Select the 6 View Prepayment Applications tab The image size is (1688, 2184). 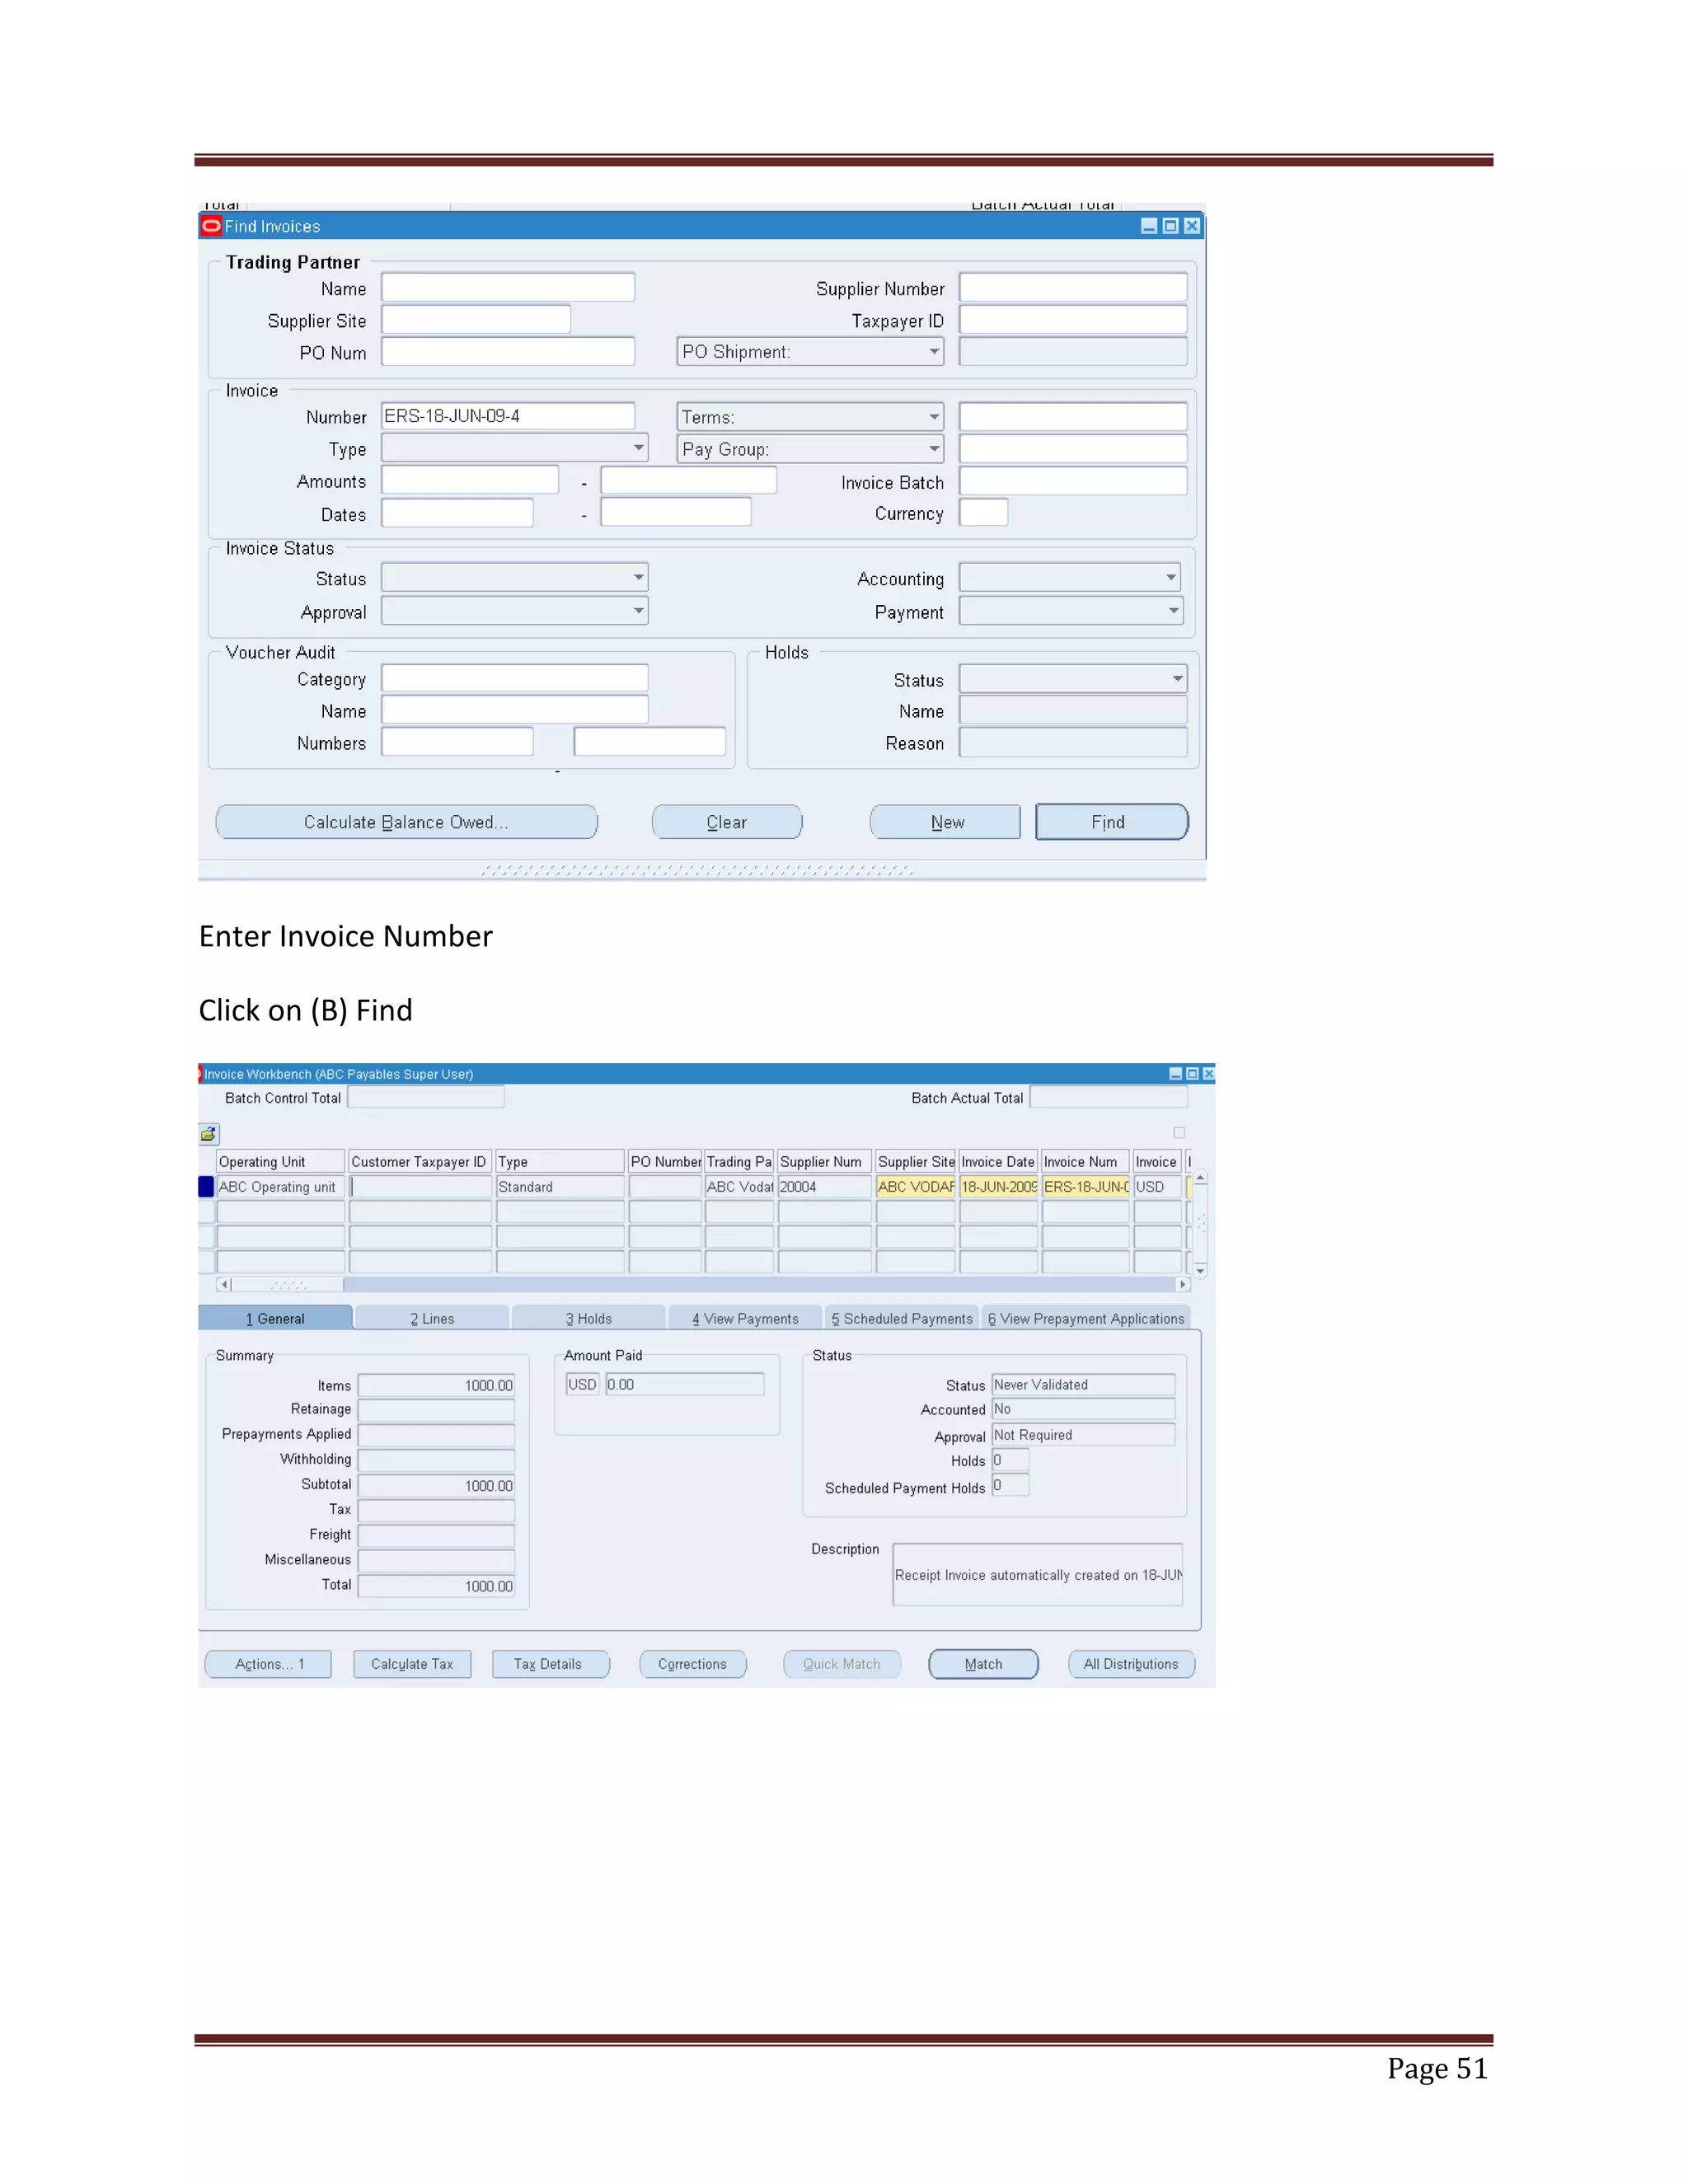pos(1086,1318)
